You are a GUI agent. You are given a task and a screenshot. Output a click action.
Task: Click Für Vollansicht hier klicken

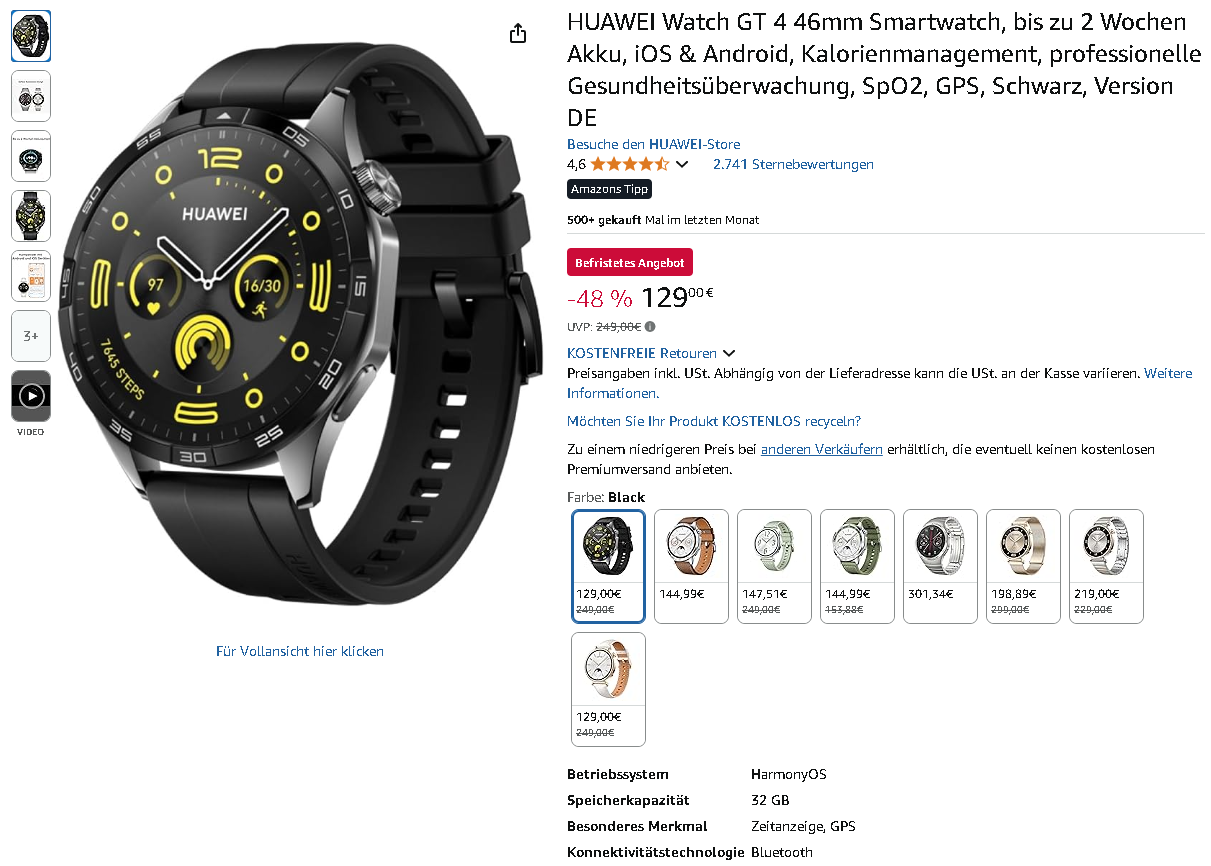(x=300, y=651)
